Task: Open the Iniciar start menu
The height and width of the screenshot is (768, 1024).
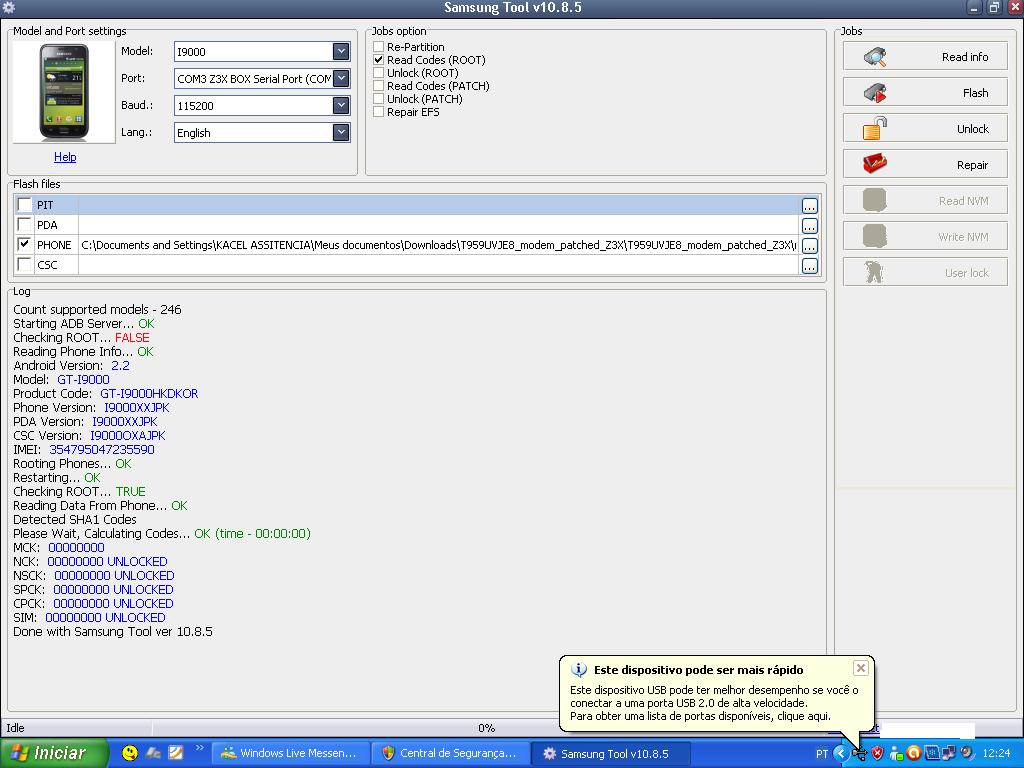Action: pyautogui.click(x=54, y=753)
